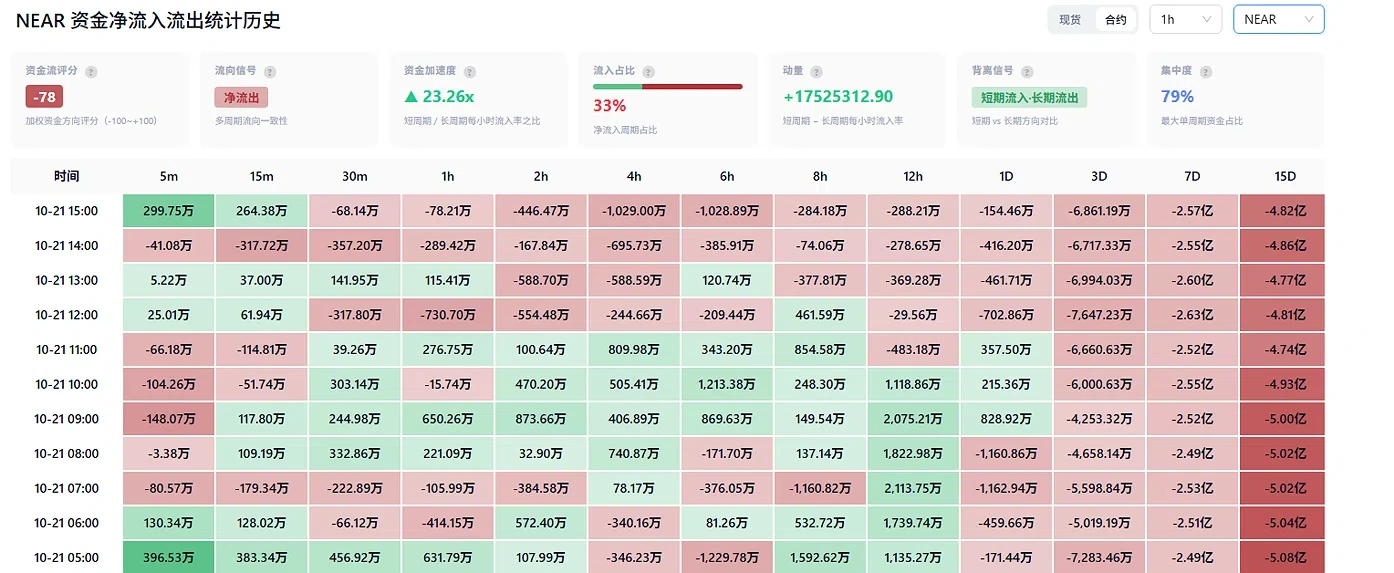Click the 2,075.21万 cell
1394x573 pixels.
[913, 419]
